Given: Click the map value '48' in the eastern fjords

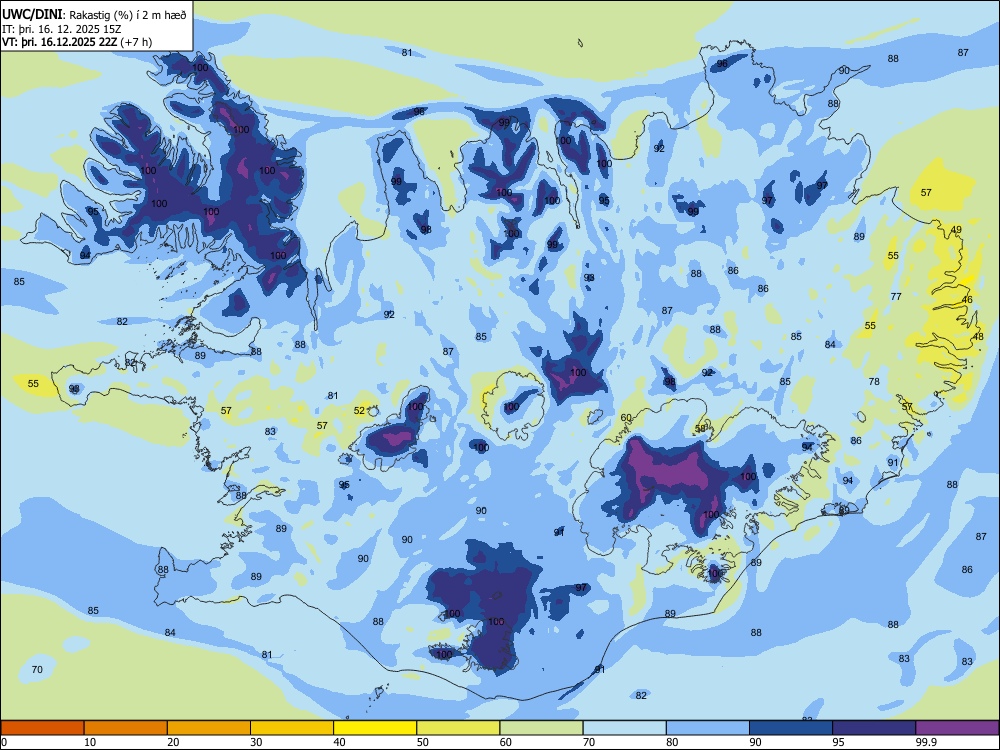Looking at the screenshot, I should tap(978, 337).
